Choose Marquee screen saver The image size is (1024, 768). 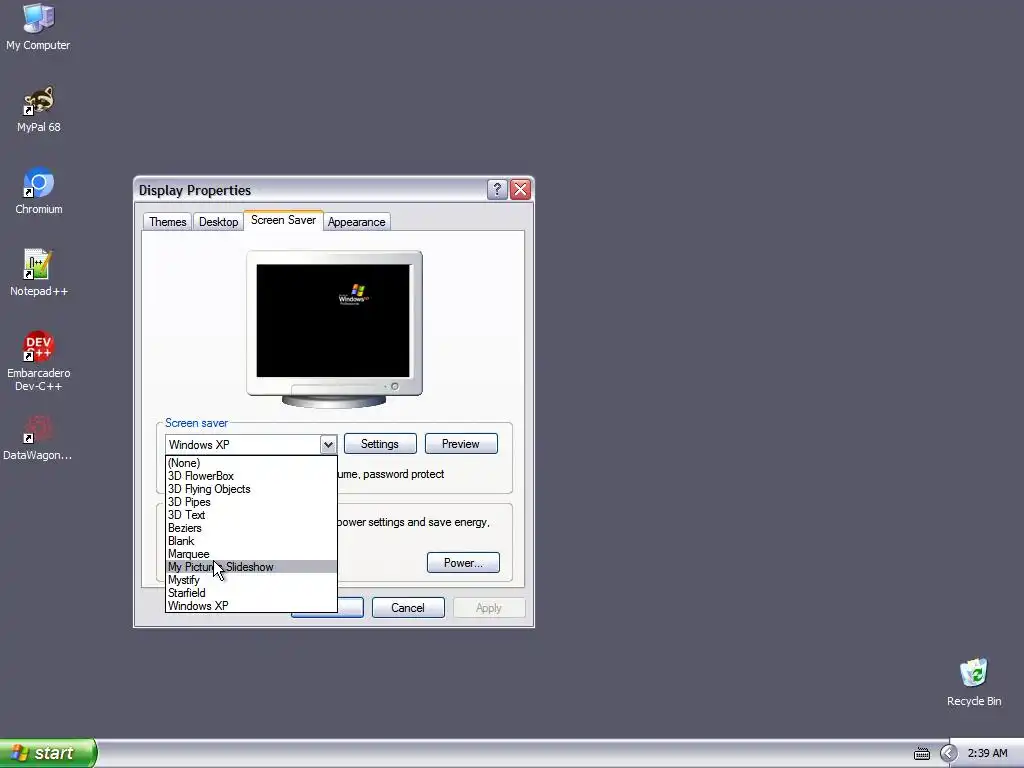[x=251, y=554]
